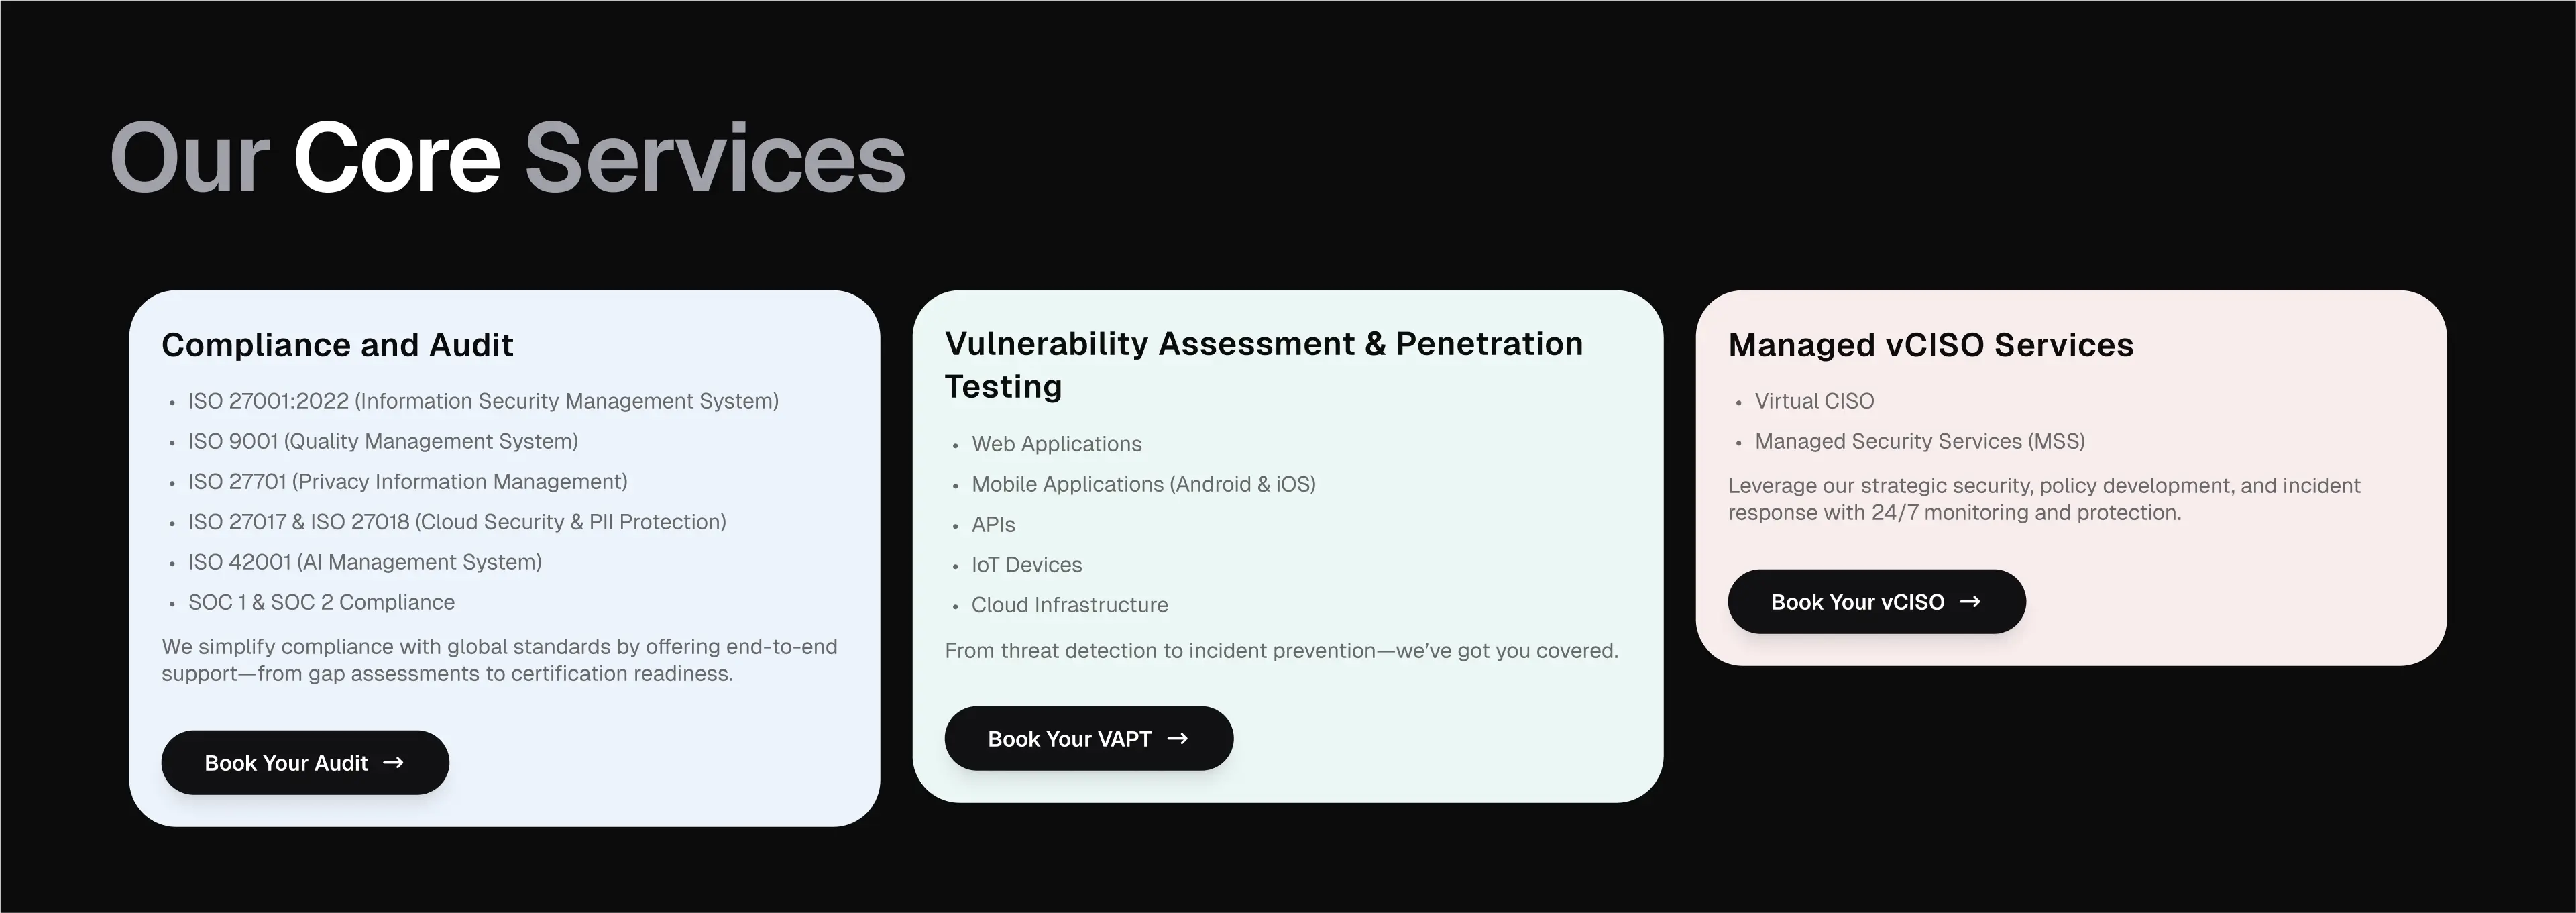This screenshot has width=2576, height=913.
Task: Click the ISO 27701 Privacy Information Management item
Action: (407, 482)
